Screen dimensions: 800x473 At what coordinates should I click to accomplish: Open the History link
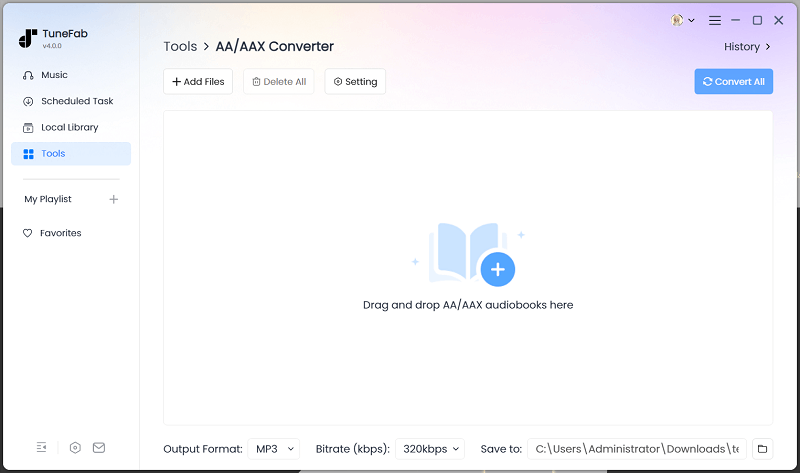pos(747,47)
